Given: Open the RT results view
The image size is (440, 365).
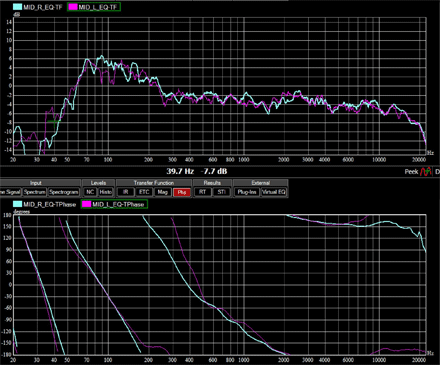Looking at the screenshot, I should (202, 192).
